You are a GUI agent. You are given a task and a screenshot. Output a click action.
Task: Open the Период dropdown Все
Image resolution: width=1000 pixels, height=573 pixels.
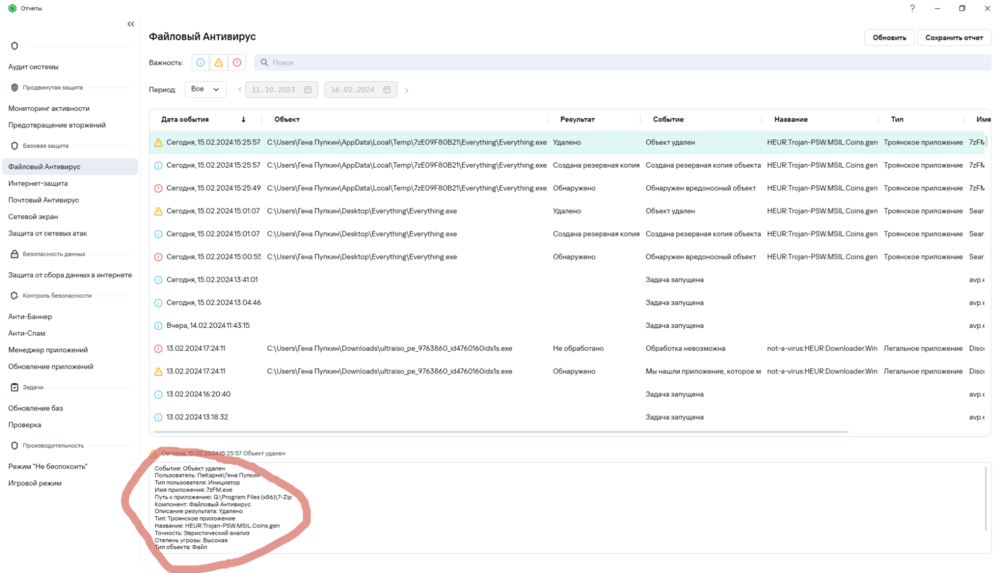coord(205,89)
